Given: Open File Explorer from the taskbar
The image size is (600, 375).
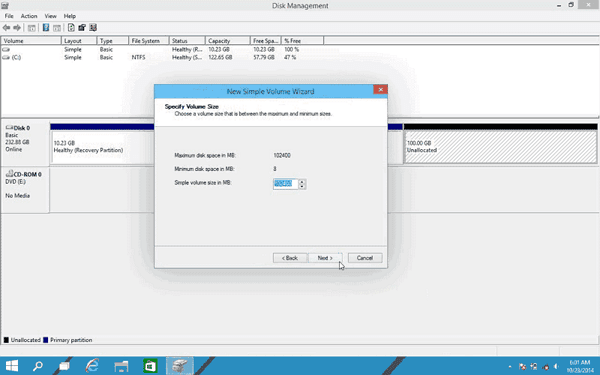Looking at the screenshot, I should point(121,366).
